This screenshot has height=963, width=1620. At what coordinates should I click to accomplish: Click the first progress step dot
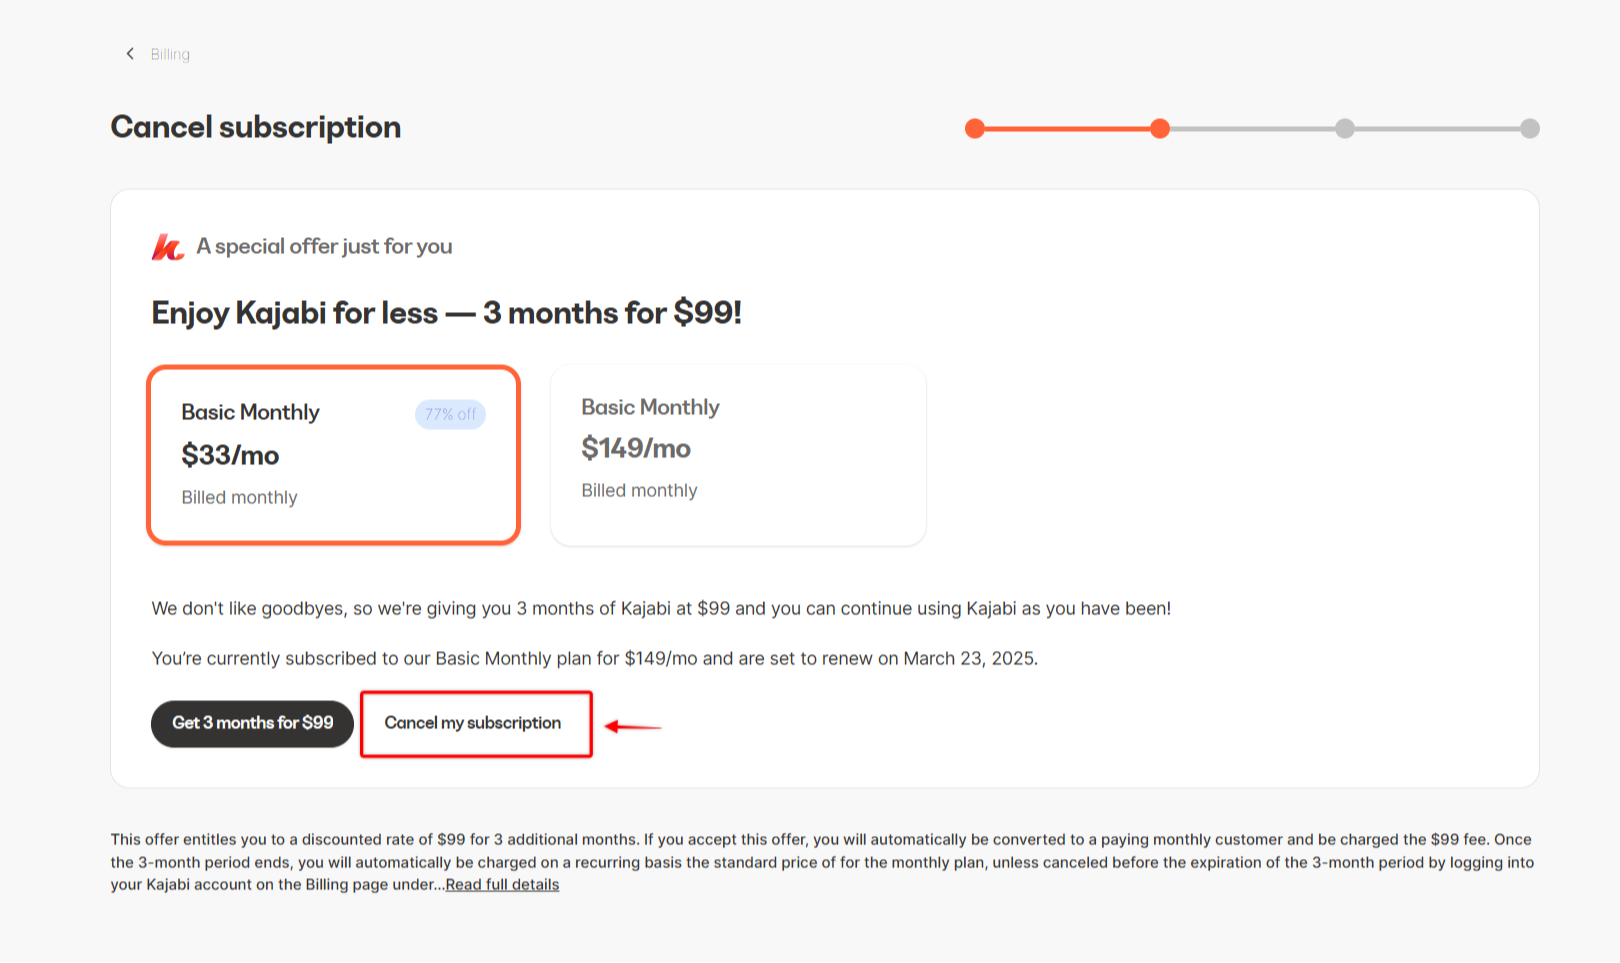click(x=975, y=128)
